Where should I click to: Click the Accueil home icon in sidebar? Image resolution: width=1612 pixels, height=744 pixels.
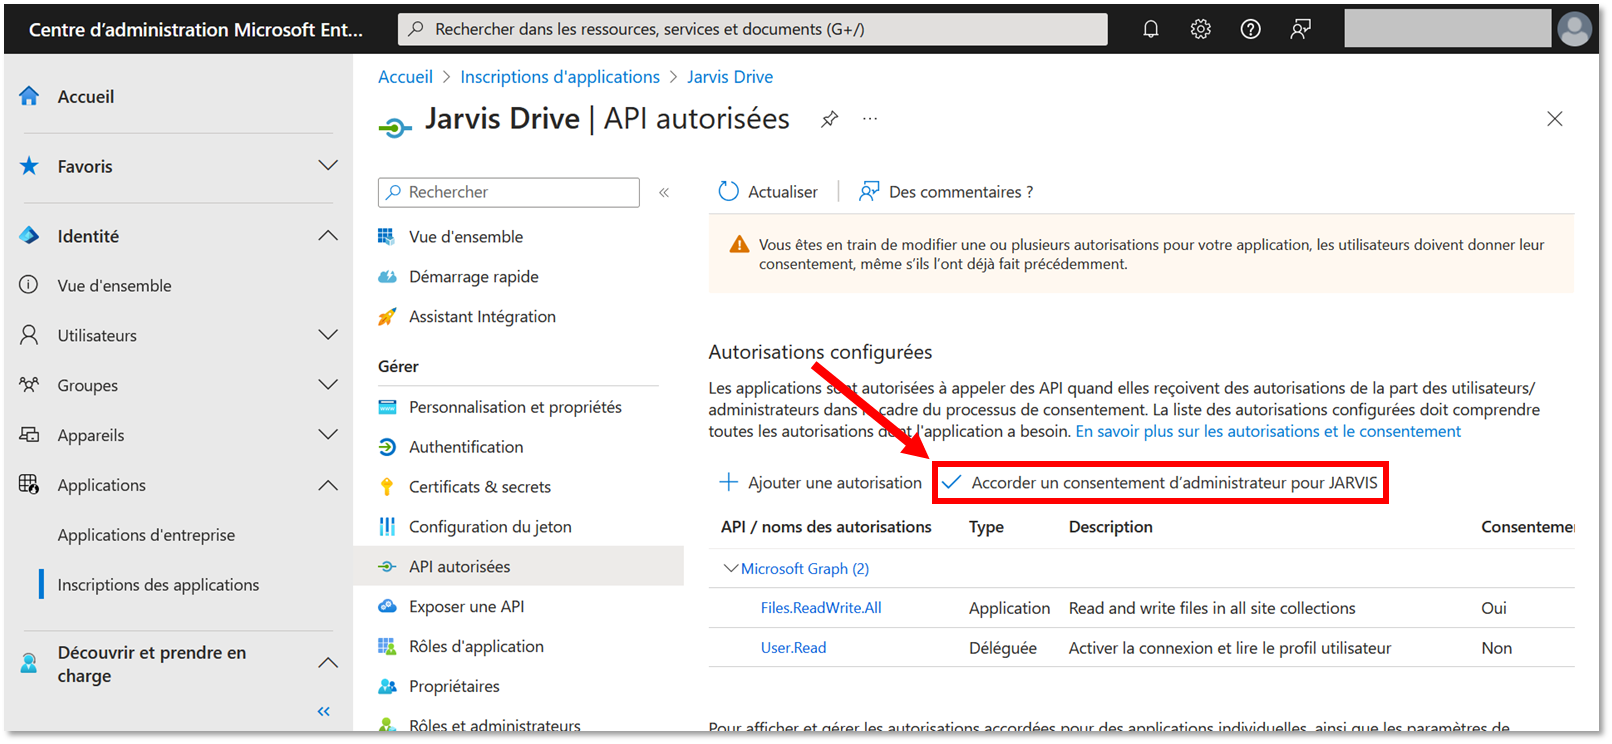[x=29, y=96]
